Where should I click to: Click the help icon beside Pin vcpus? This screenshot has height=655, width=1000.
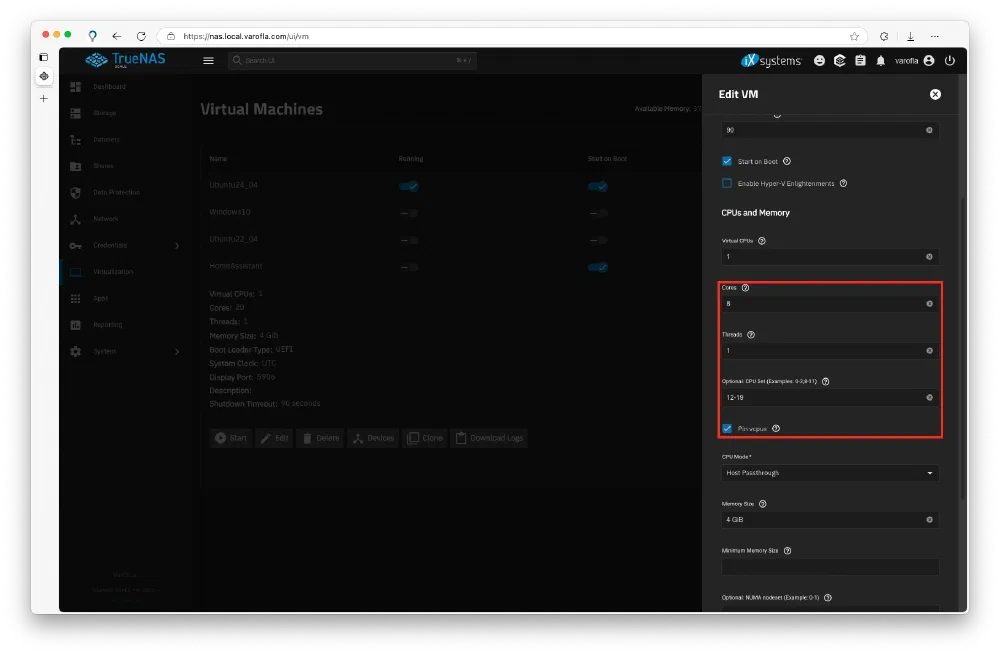click(x=776, y=428)
